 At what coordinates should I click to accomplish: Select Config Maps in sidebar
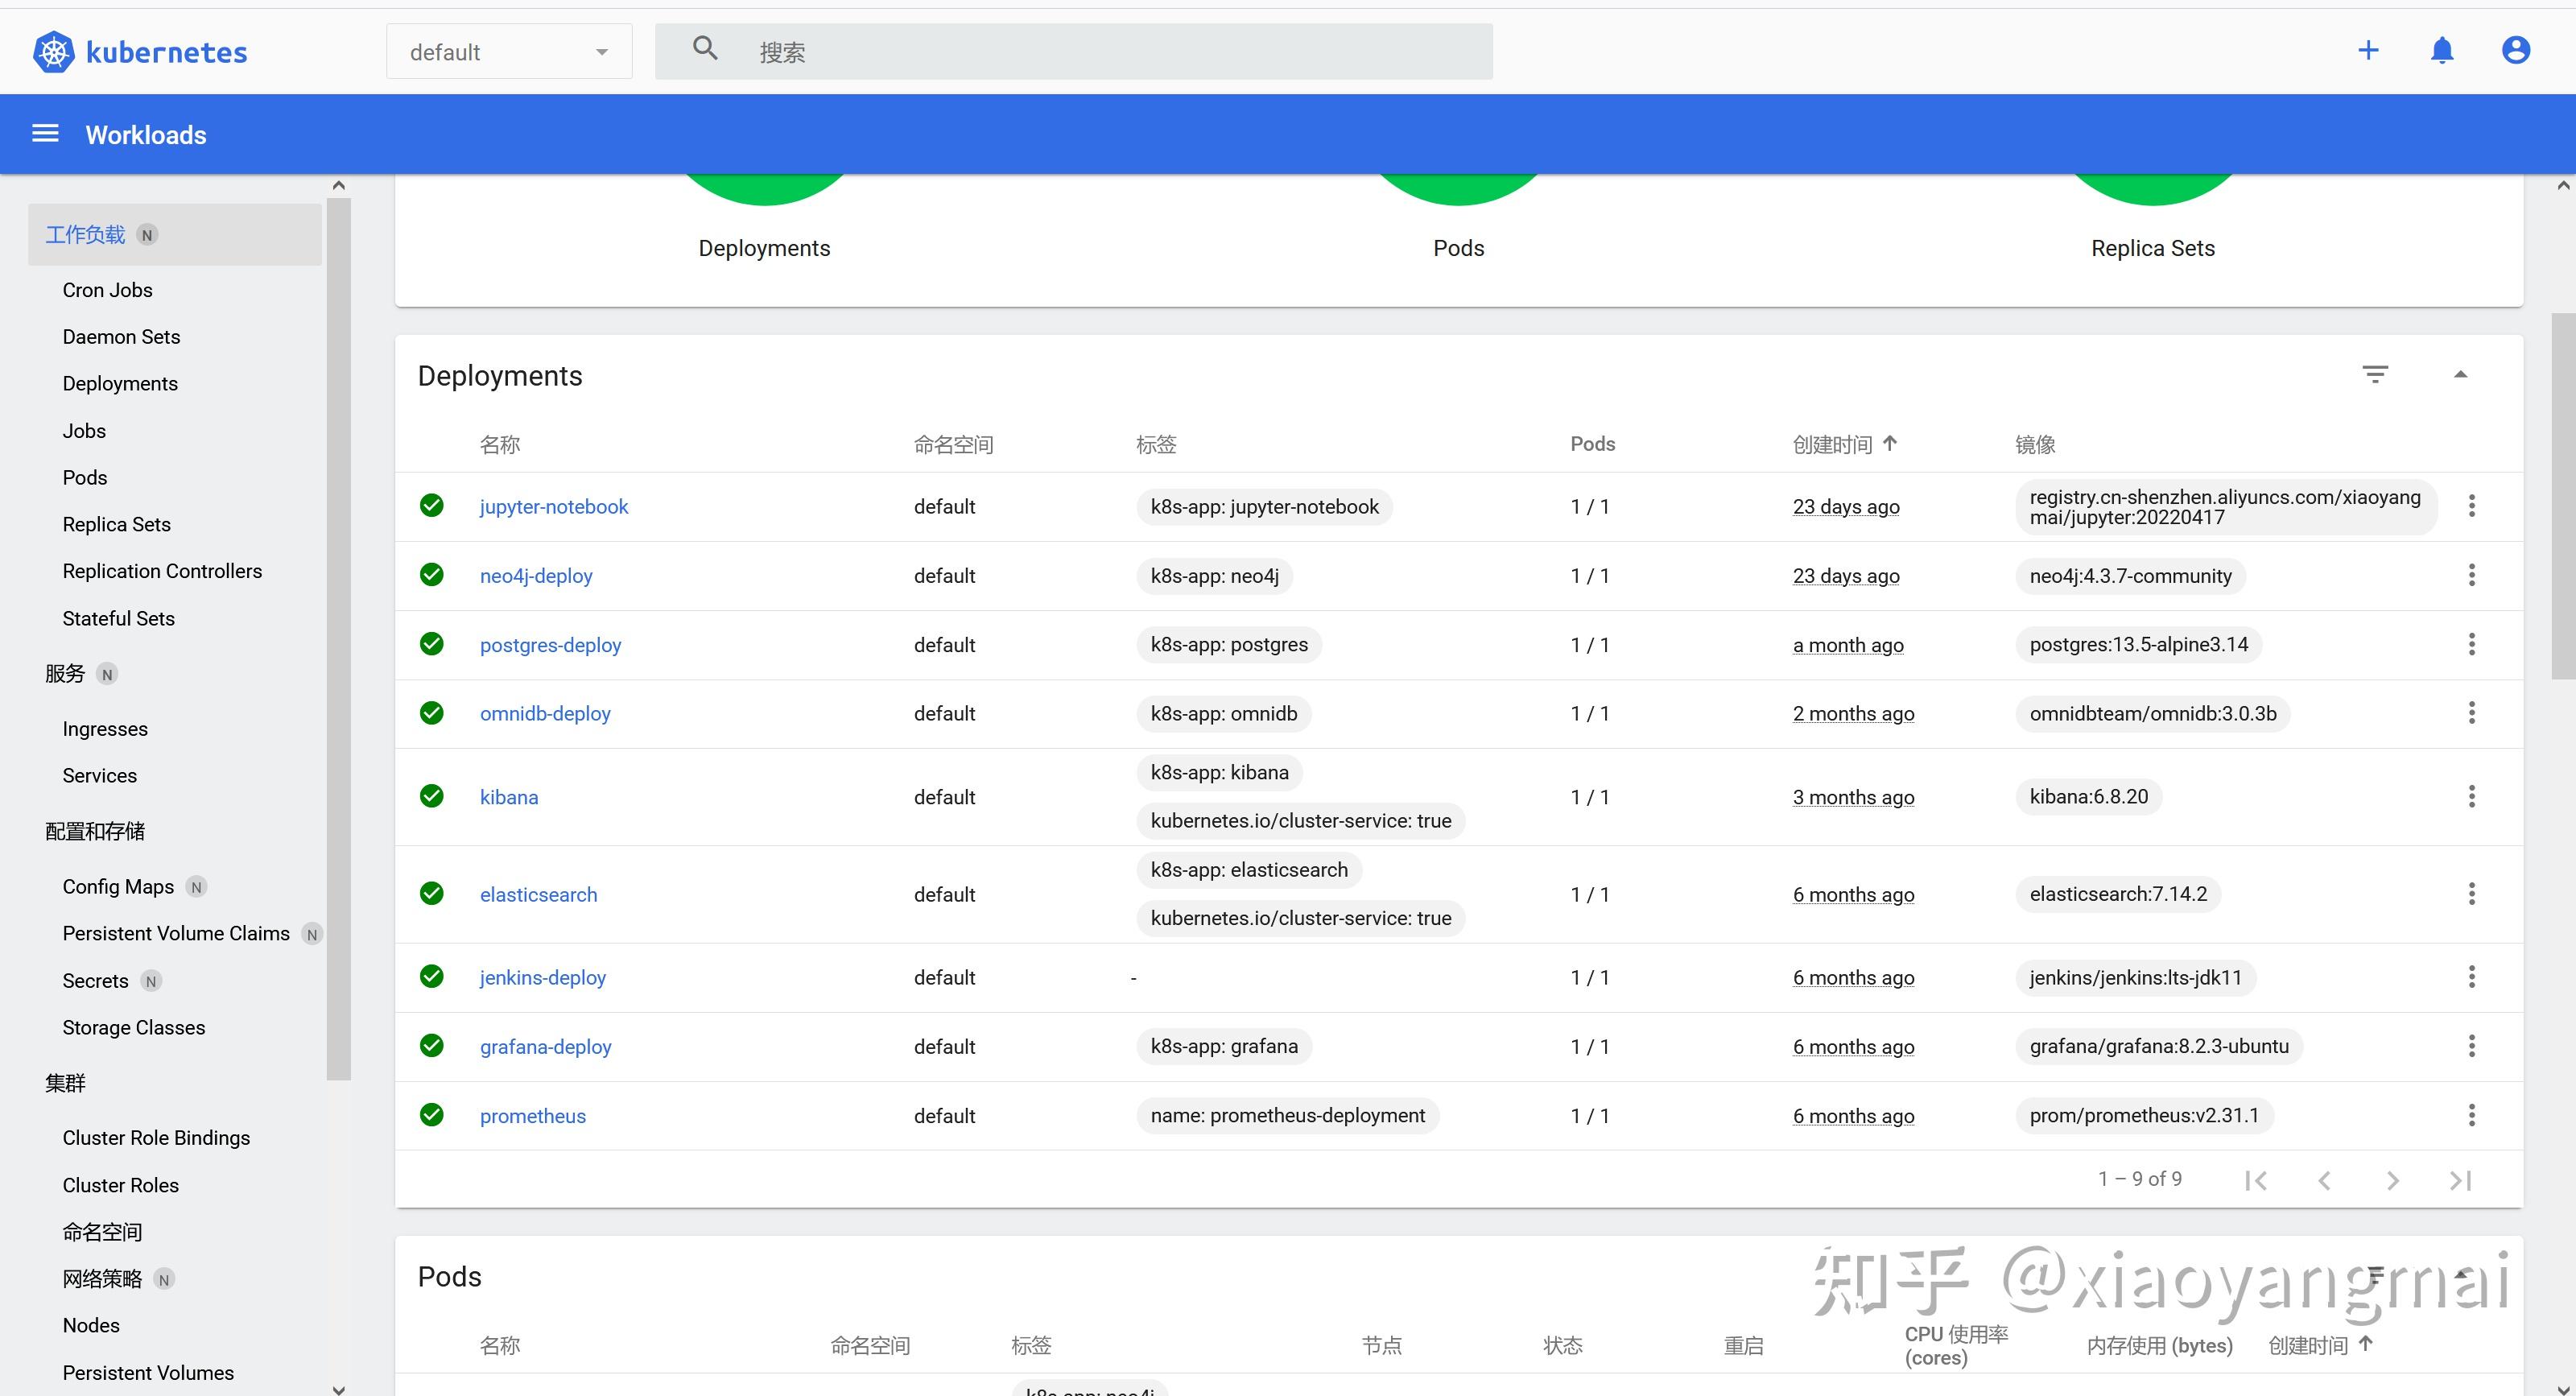(x=118, y=886)
